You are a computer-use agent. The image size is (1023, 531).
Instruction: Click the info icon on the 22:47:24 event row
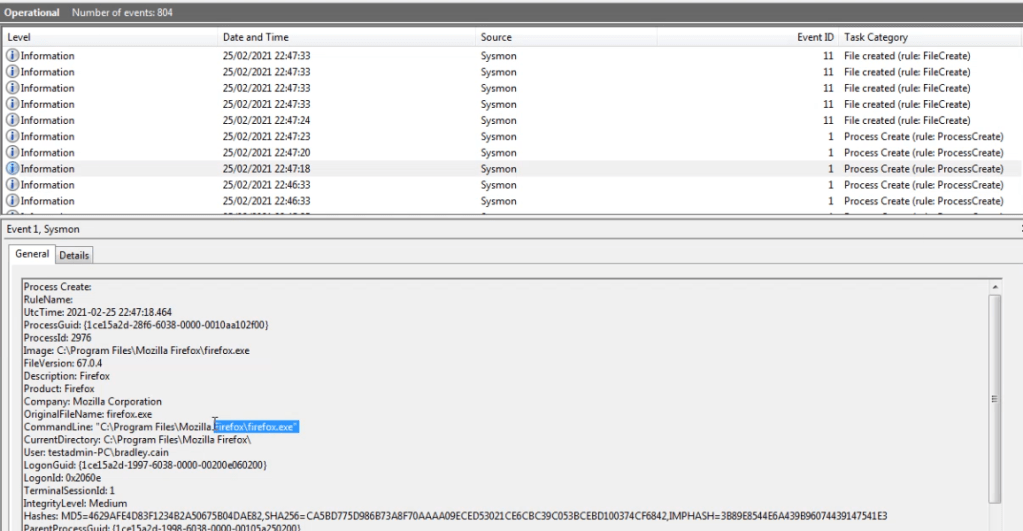(13, 121)
